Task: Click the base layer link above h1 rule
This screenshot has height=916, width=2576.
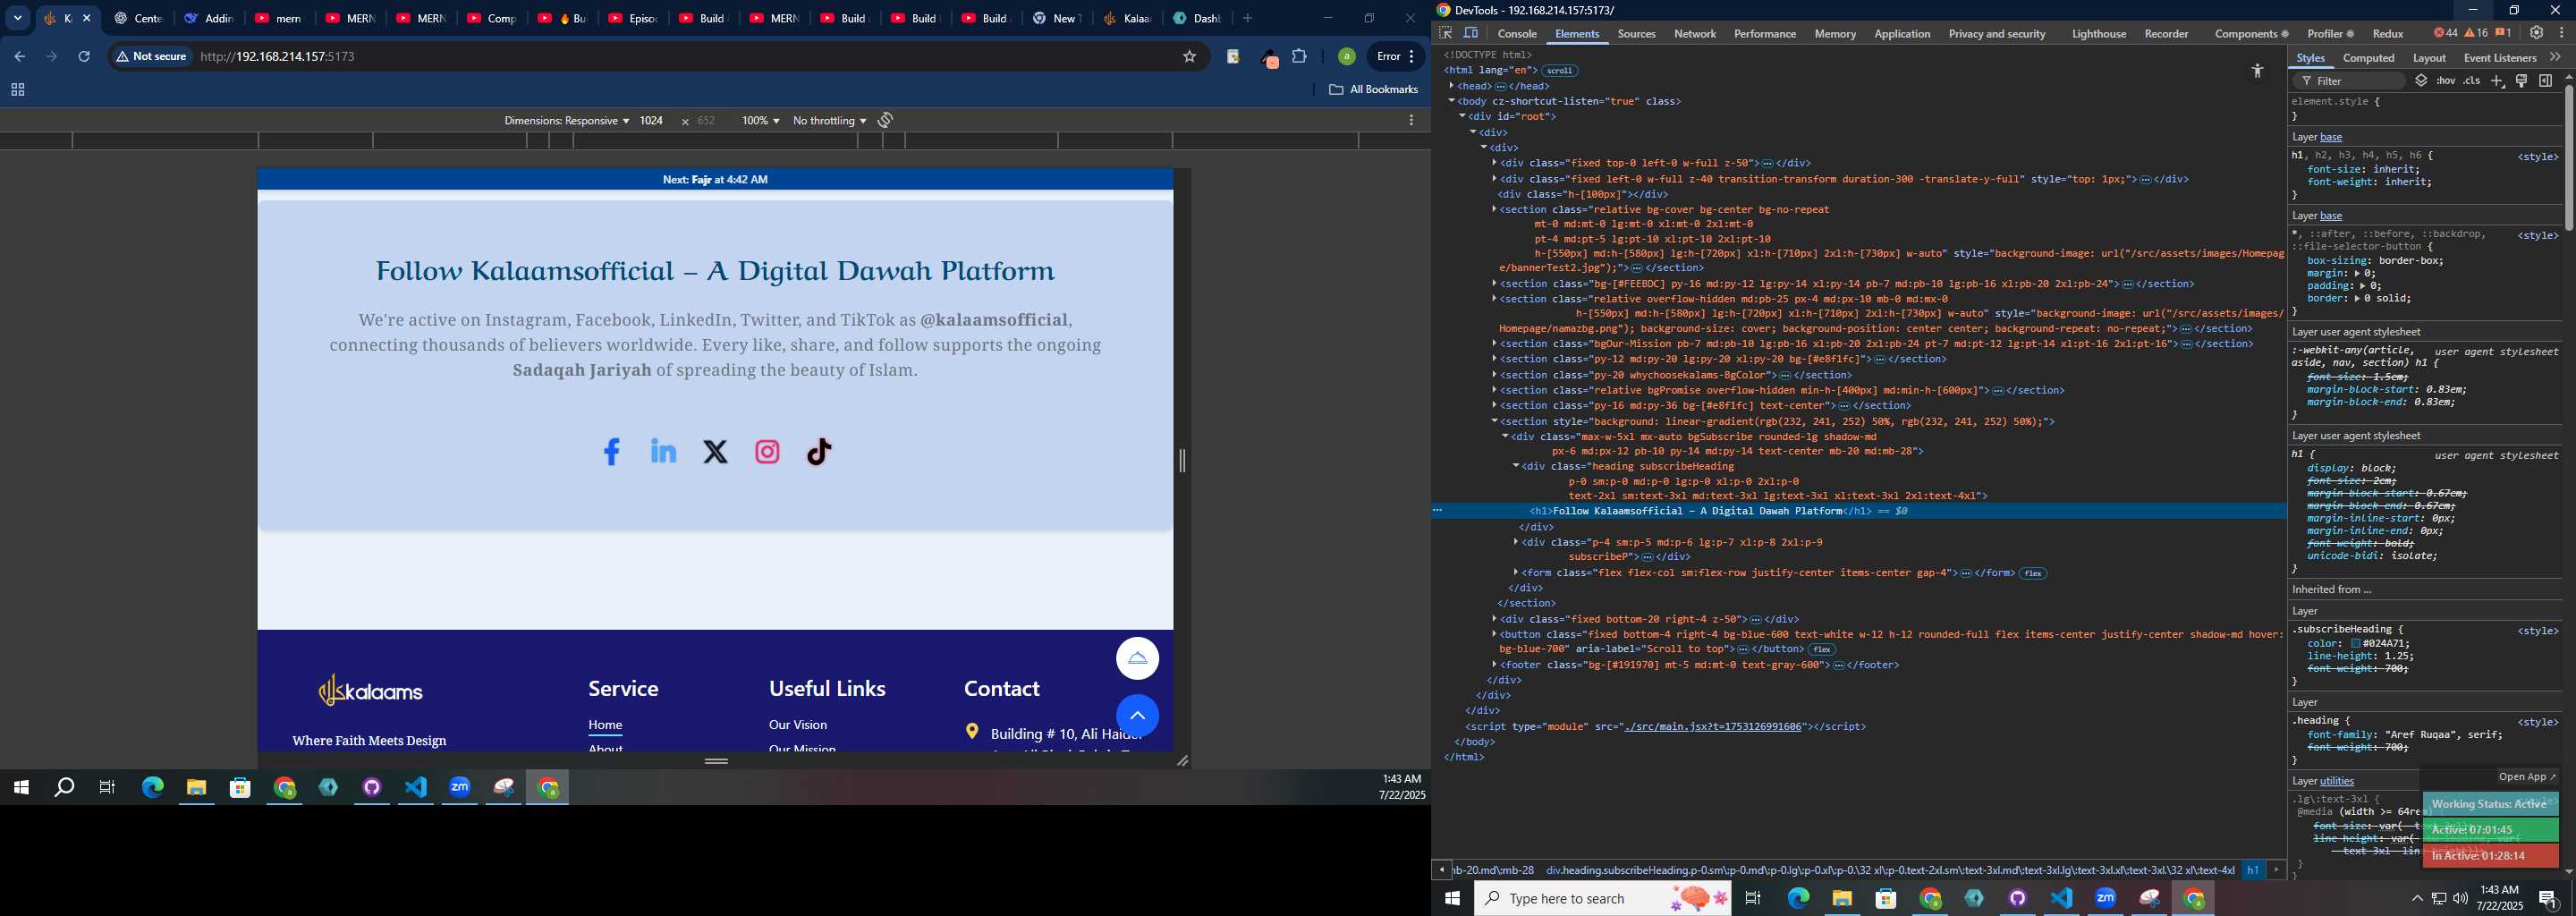Action: click(2331, 137)
